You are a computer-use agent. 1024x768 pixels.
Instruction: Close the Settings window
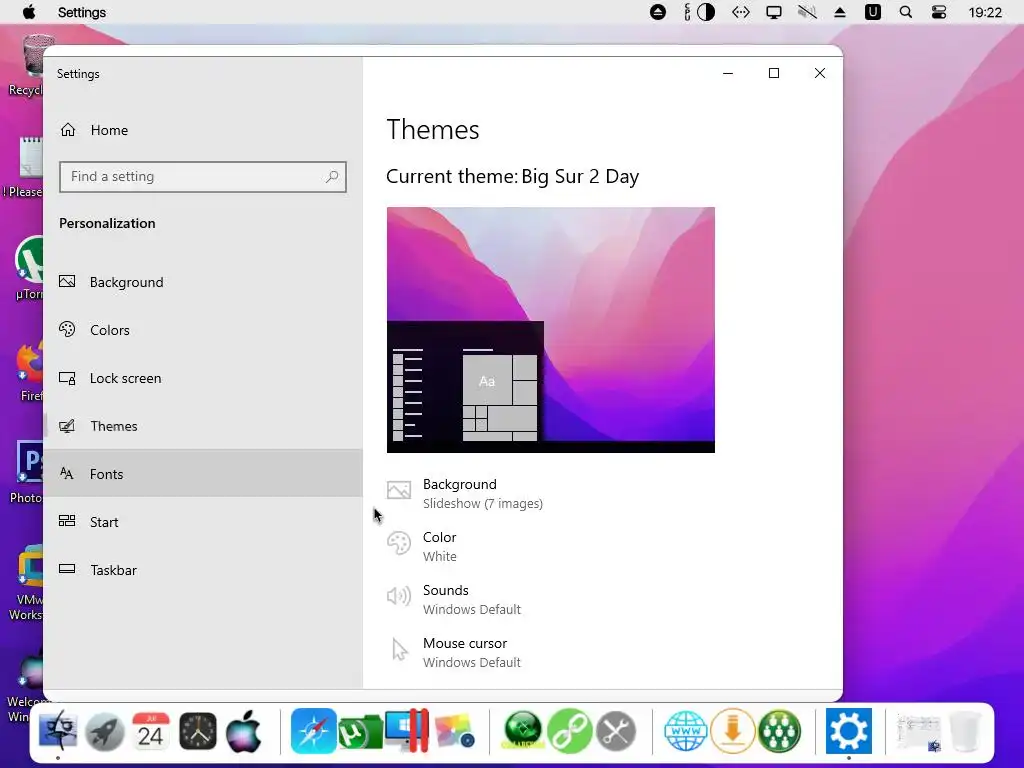[820, 73]
